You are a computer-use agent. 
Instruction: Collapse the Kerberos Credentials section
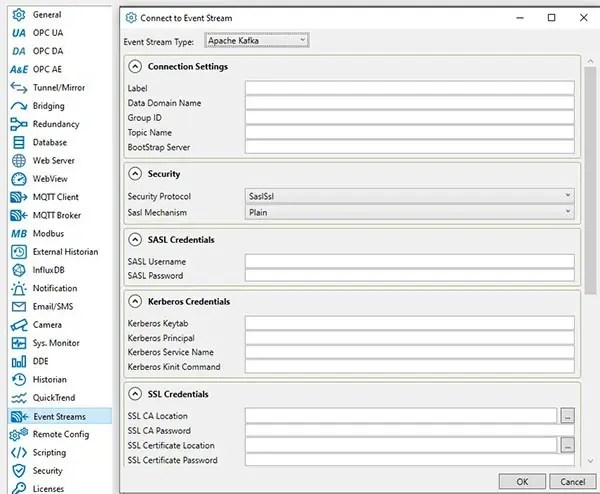click(135, 302)
